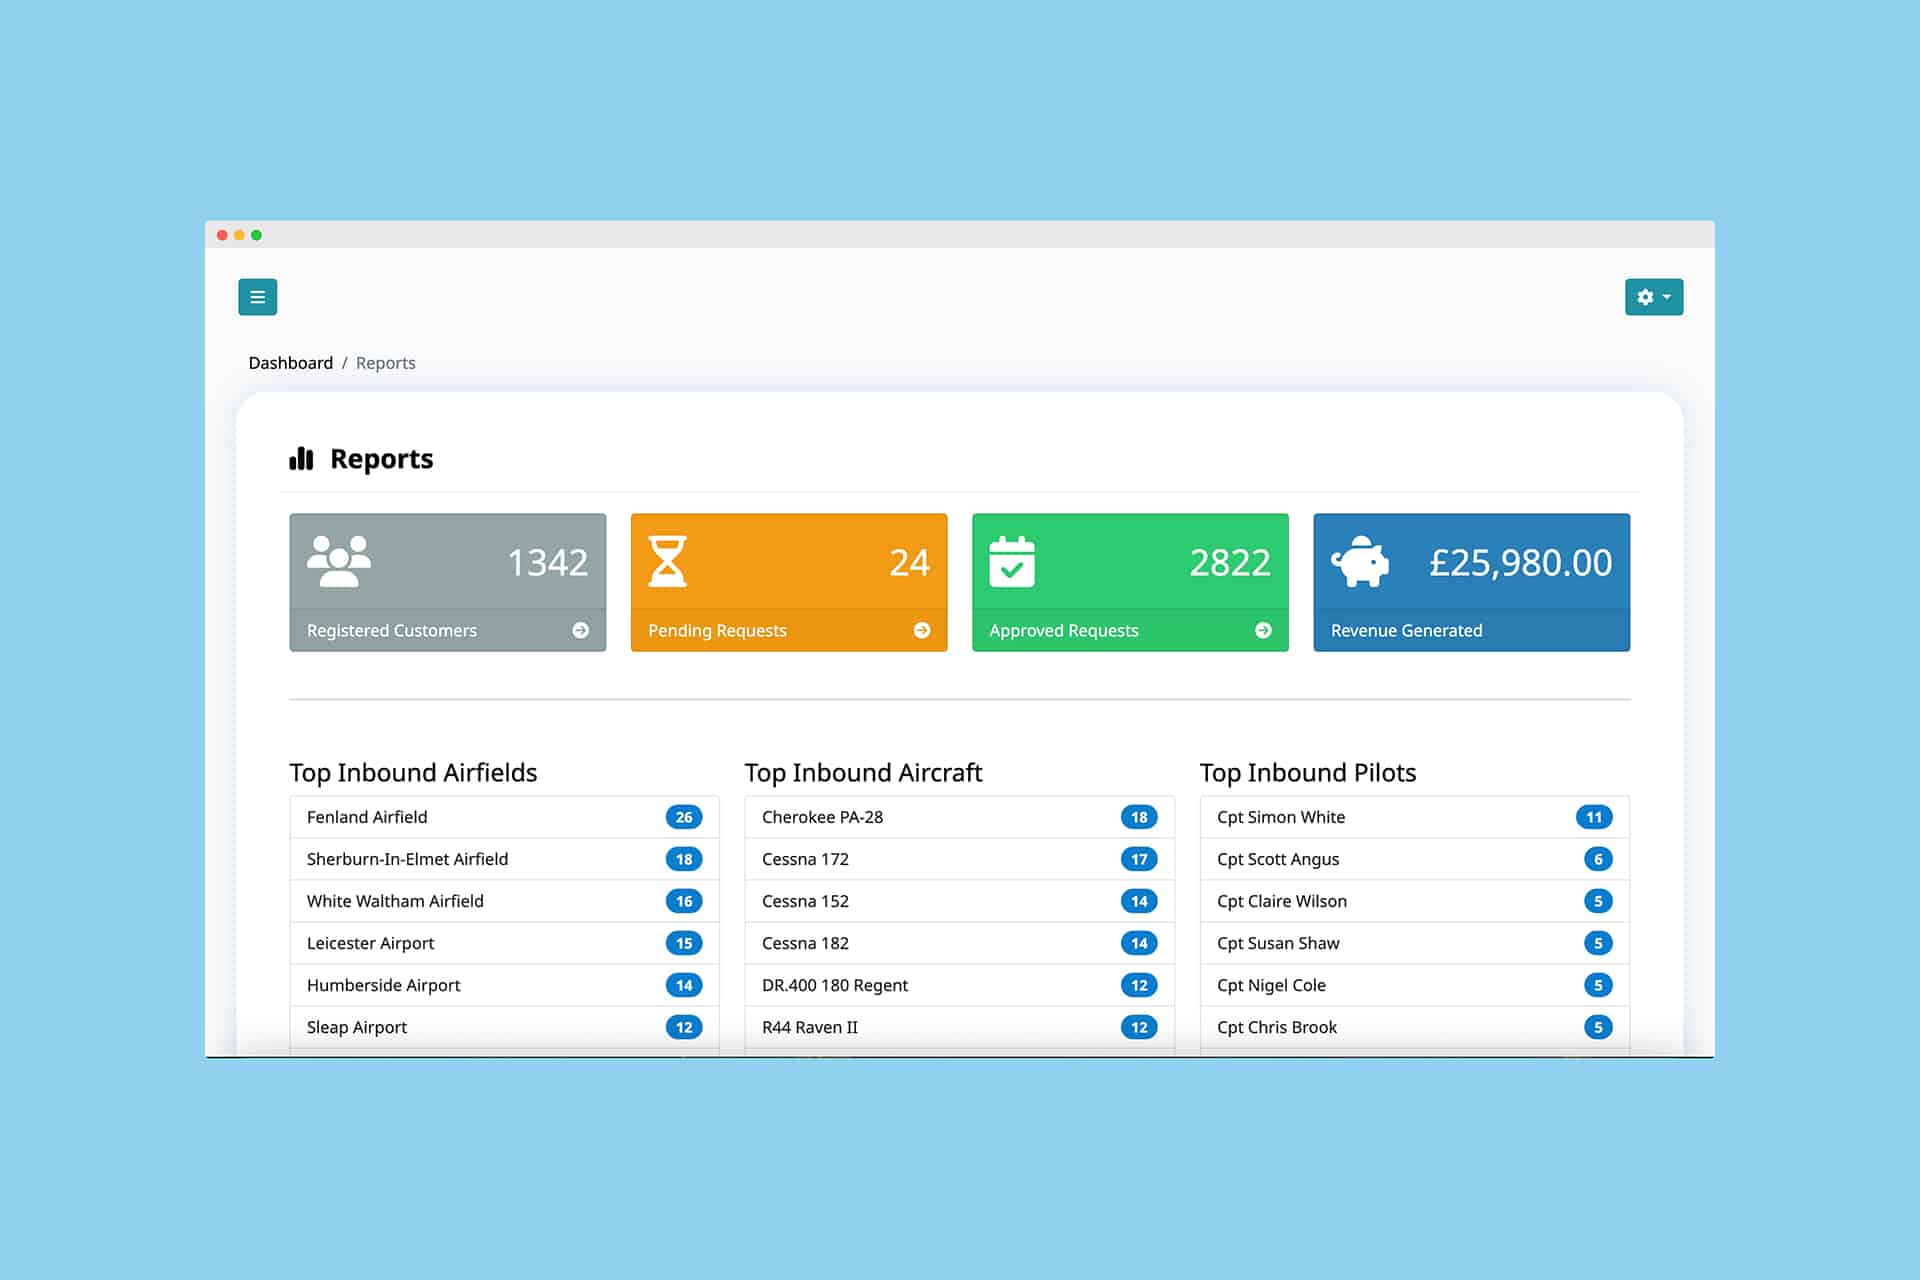The image size is (1920, 1280).
Task: Select Cpt Scott Angus row
Action: pyautogui.click(x=1415, y=859)
